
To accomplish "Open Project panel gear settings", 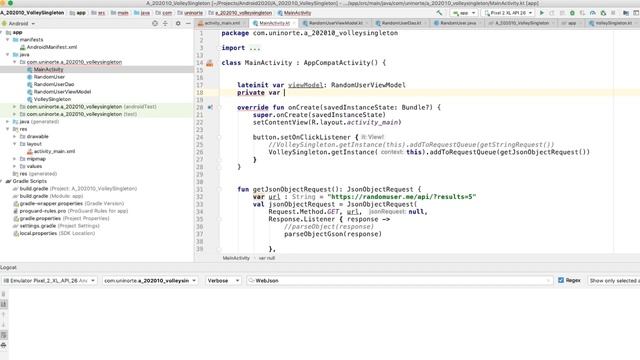I will [x=178, y=24].
